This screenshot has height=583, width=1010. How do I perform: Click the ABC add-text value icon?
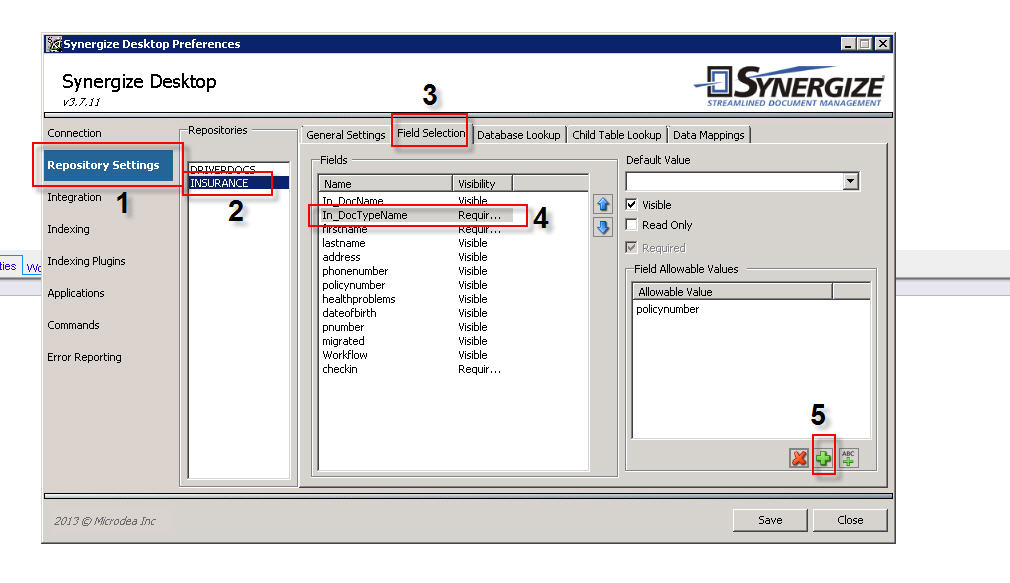coord(848,458)
